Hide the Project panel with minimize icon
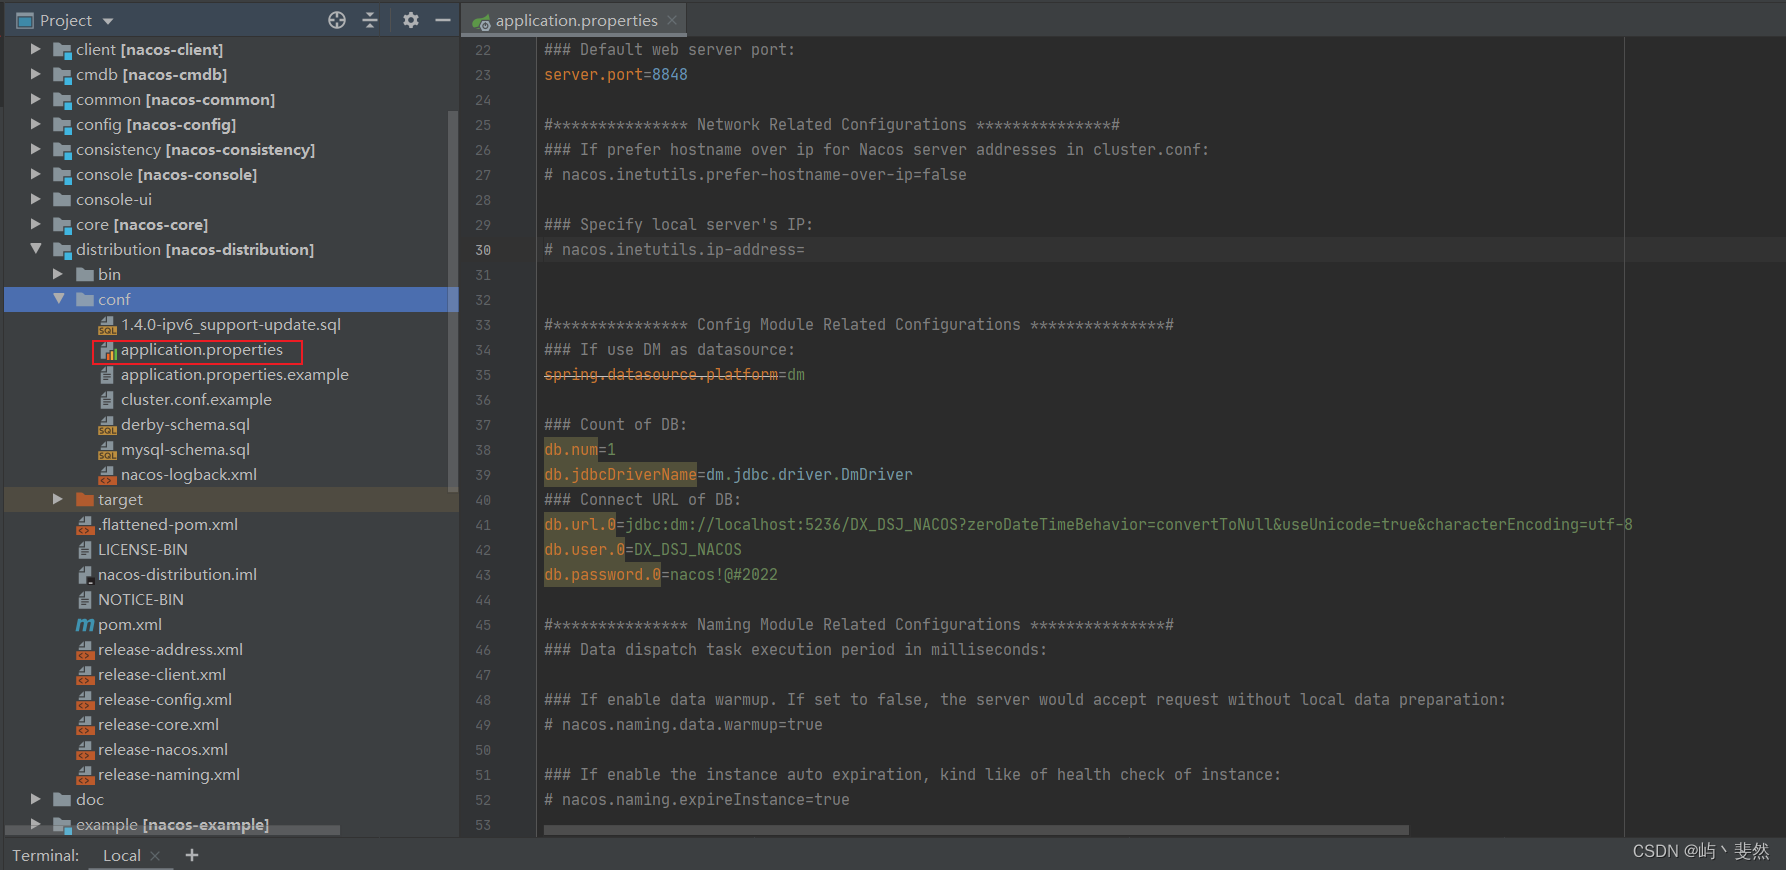Image resolution: width=1786 pixels, height=870 pixels. [443, 20]
